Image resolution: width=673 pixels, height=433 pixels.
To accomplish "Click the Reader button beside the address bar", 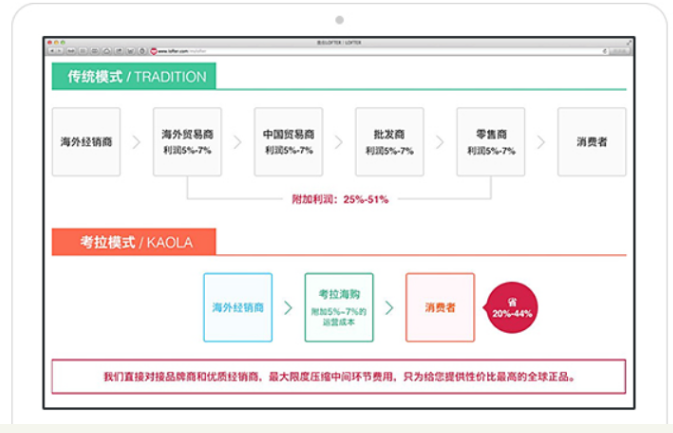I will [619, 51].
